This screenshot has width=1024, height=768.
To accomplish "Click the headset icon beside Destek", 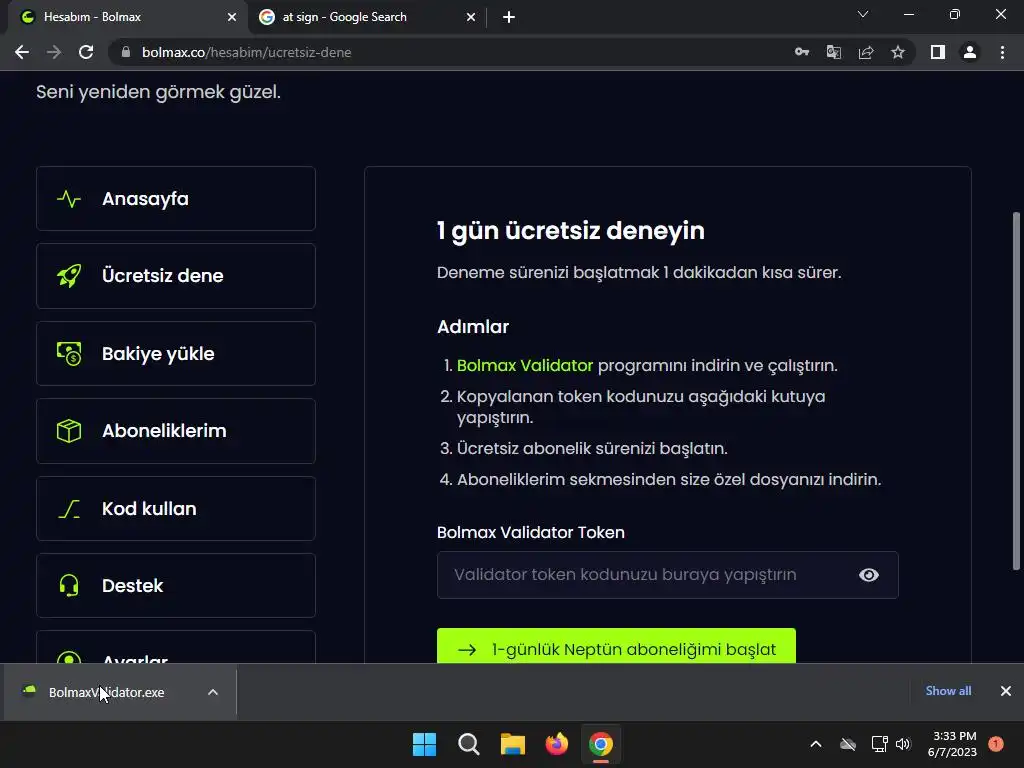I will click(69, 586).
